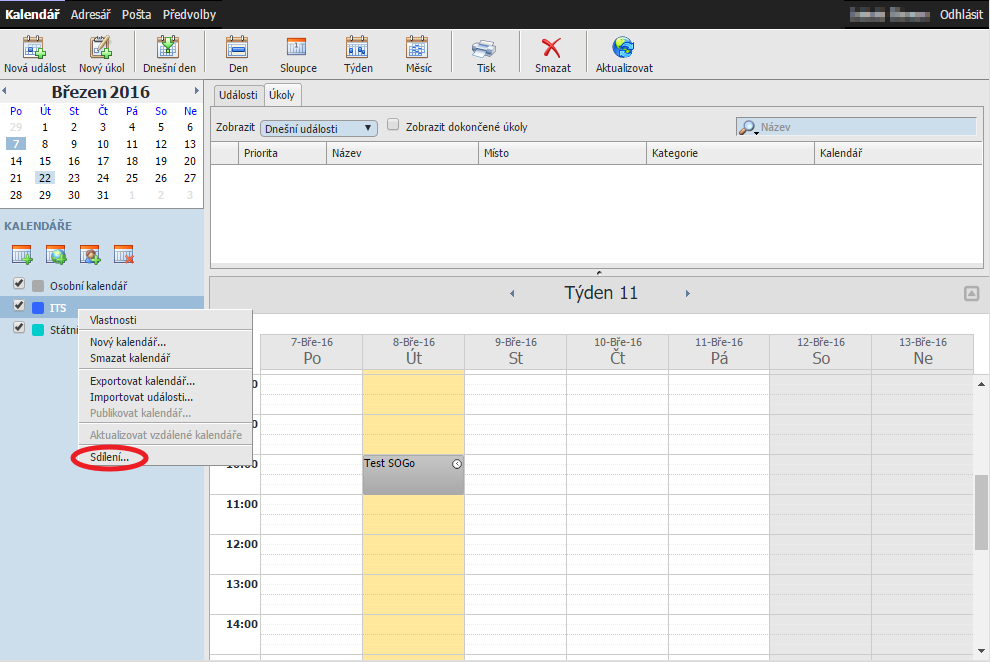Click the 8-Bře-16 Út day header
Image resolution: width=990 pixels, height=662 pixels.
[x=414, y=352]
